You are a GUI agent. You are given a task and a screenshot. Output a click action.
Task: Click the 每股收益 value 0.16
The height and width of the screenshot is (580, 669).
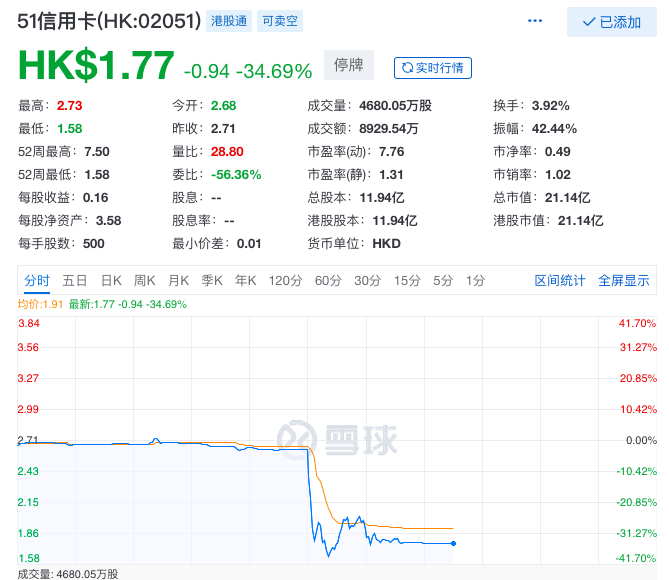[x=96, y=198]
